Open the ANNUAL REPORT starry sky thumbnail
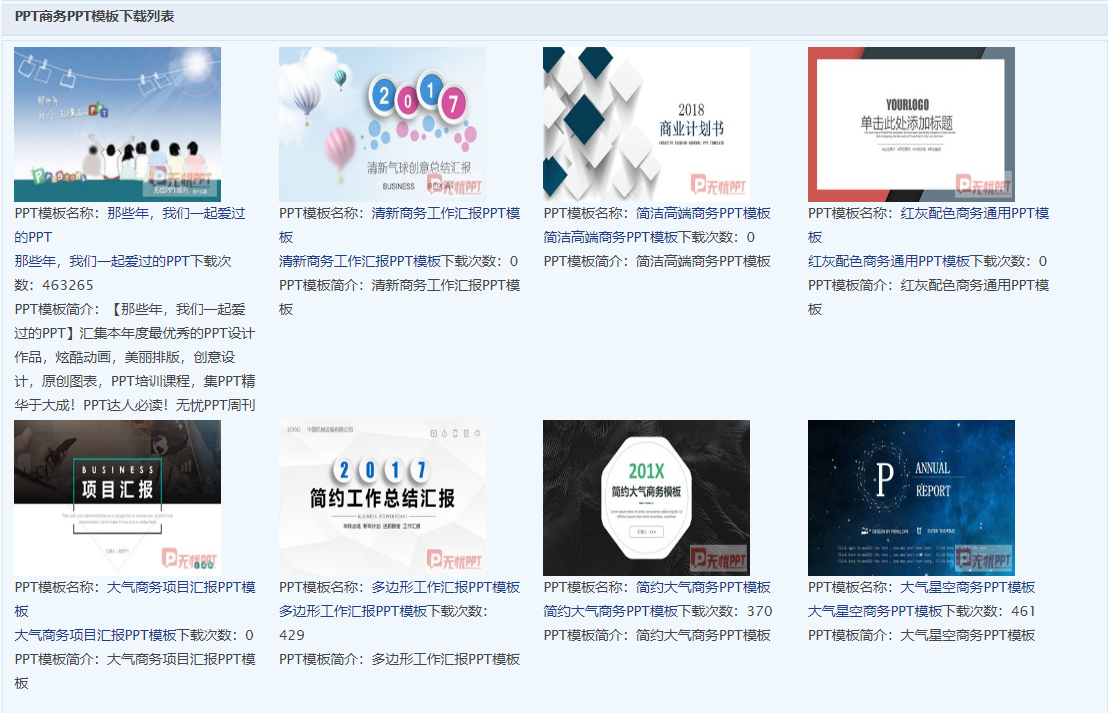The width and height of the screenshot is (1108, 713). (912, 497)
